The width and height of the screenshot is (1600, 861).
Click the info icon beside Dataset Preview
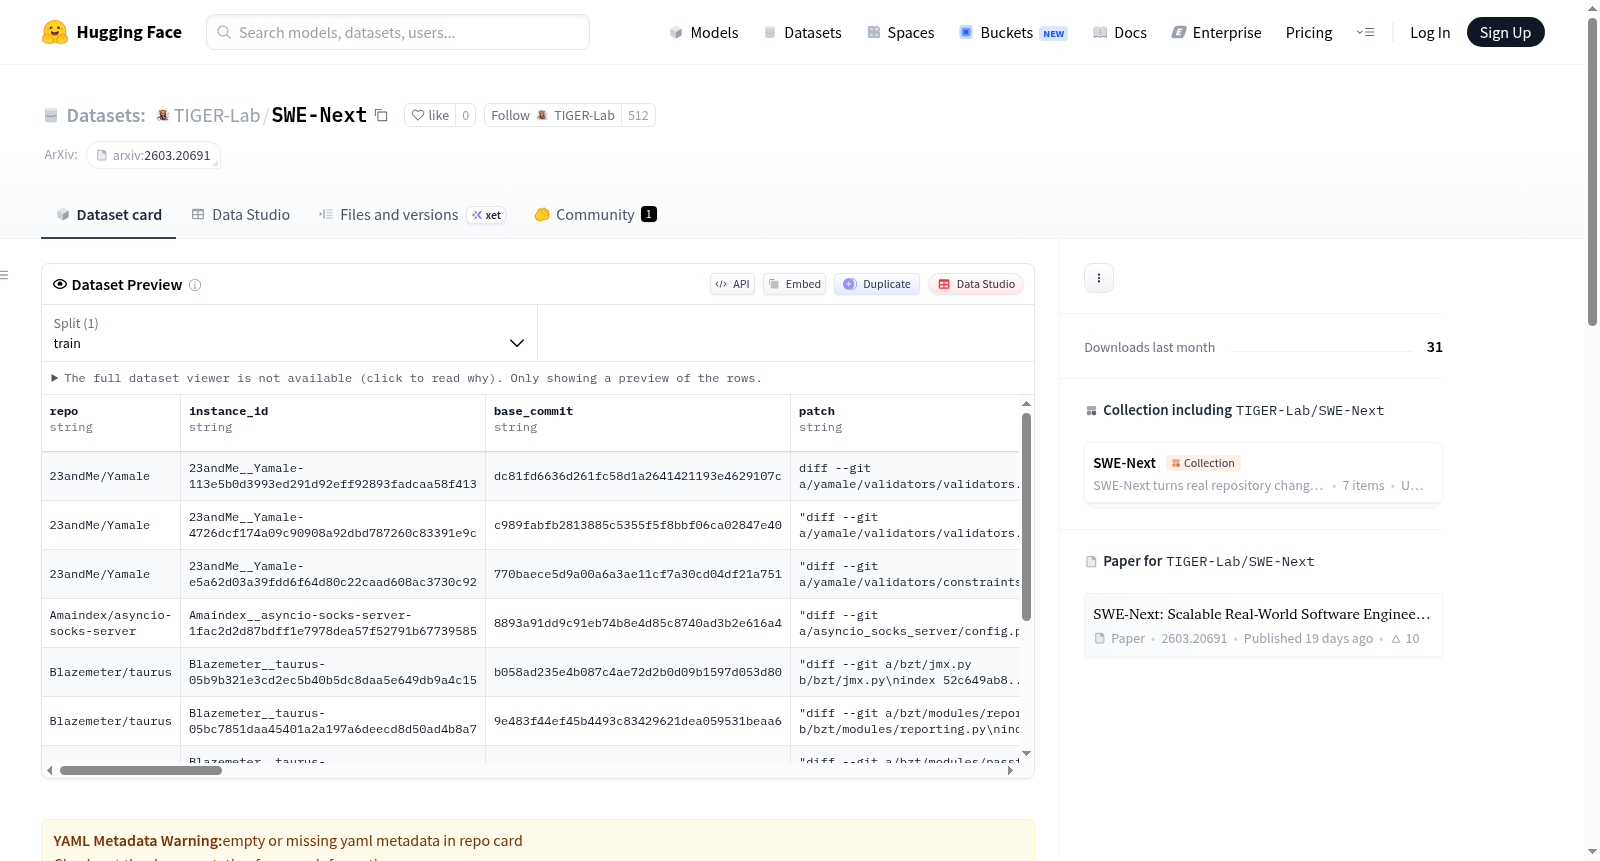coord(195,285)
